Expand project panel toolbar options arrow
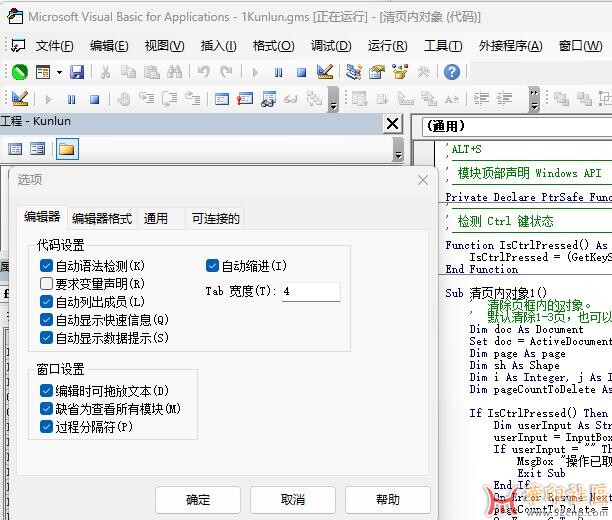612x520 pixels. (x=398, y=150)
